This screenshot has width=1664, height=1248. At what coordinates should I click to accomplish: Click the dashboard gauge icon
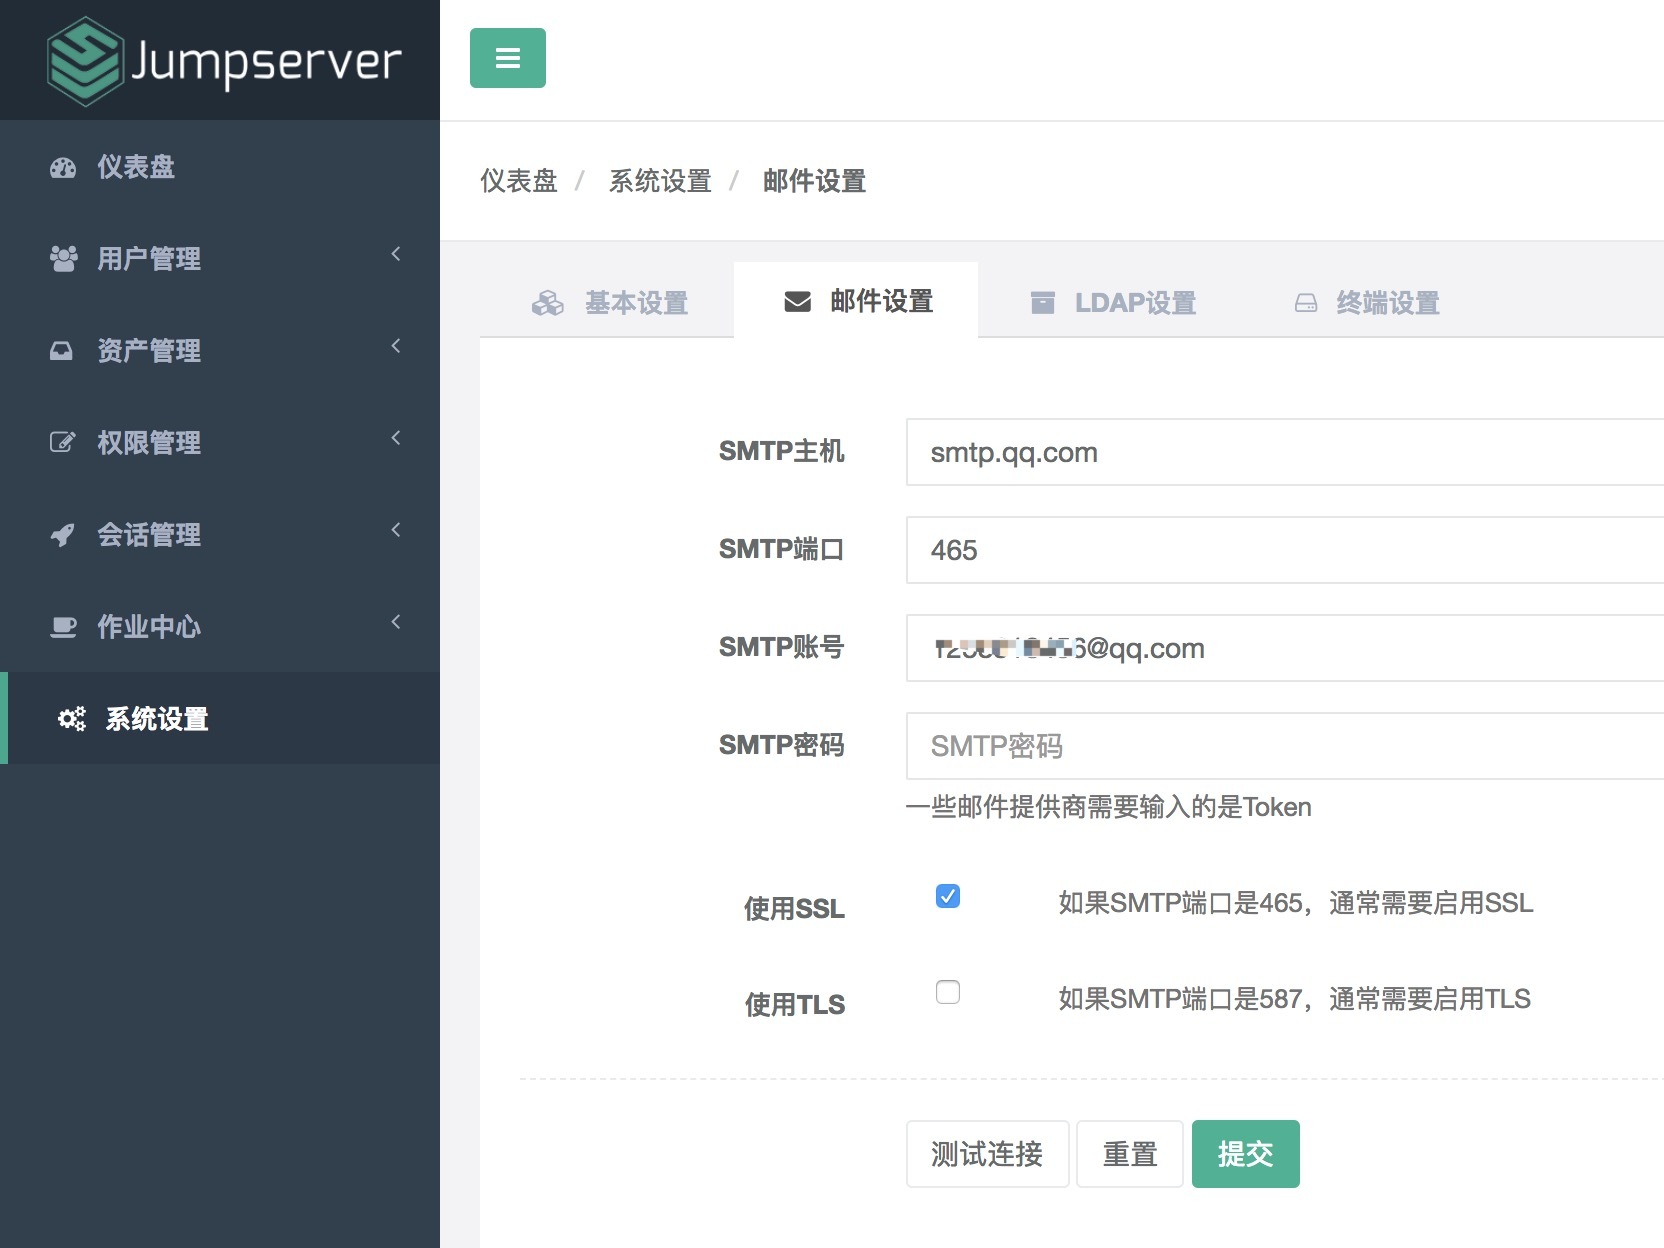[x=63, y=168]
